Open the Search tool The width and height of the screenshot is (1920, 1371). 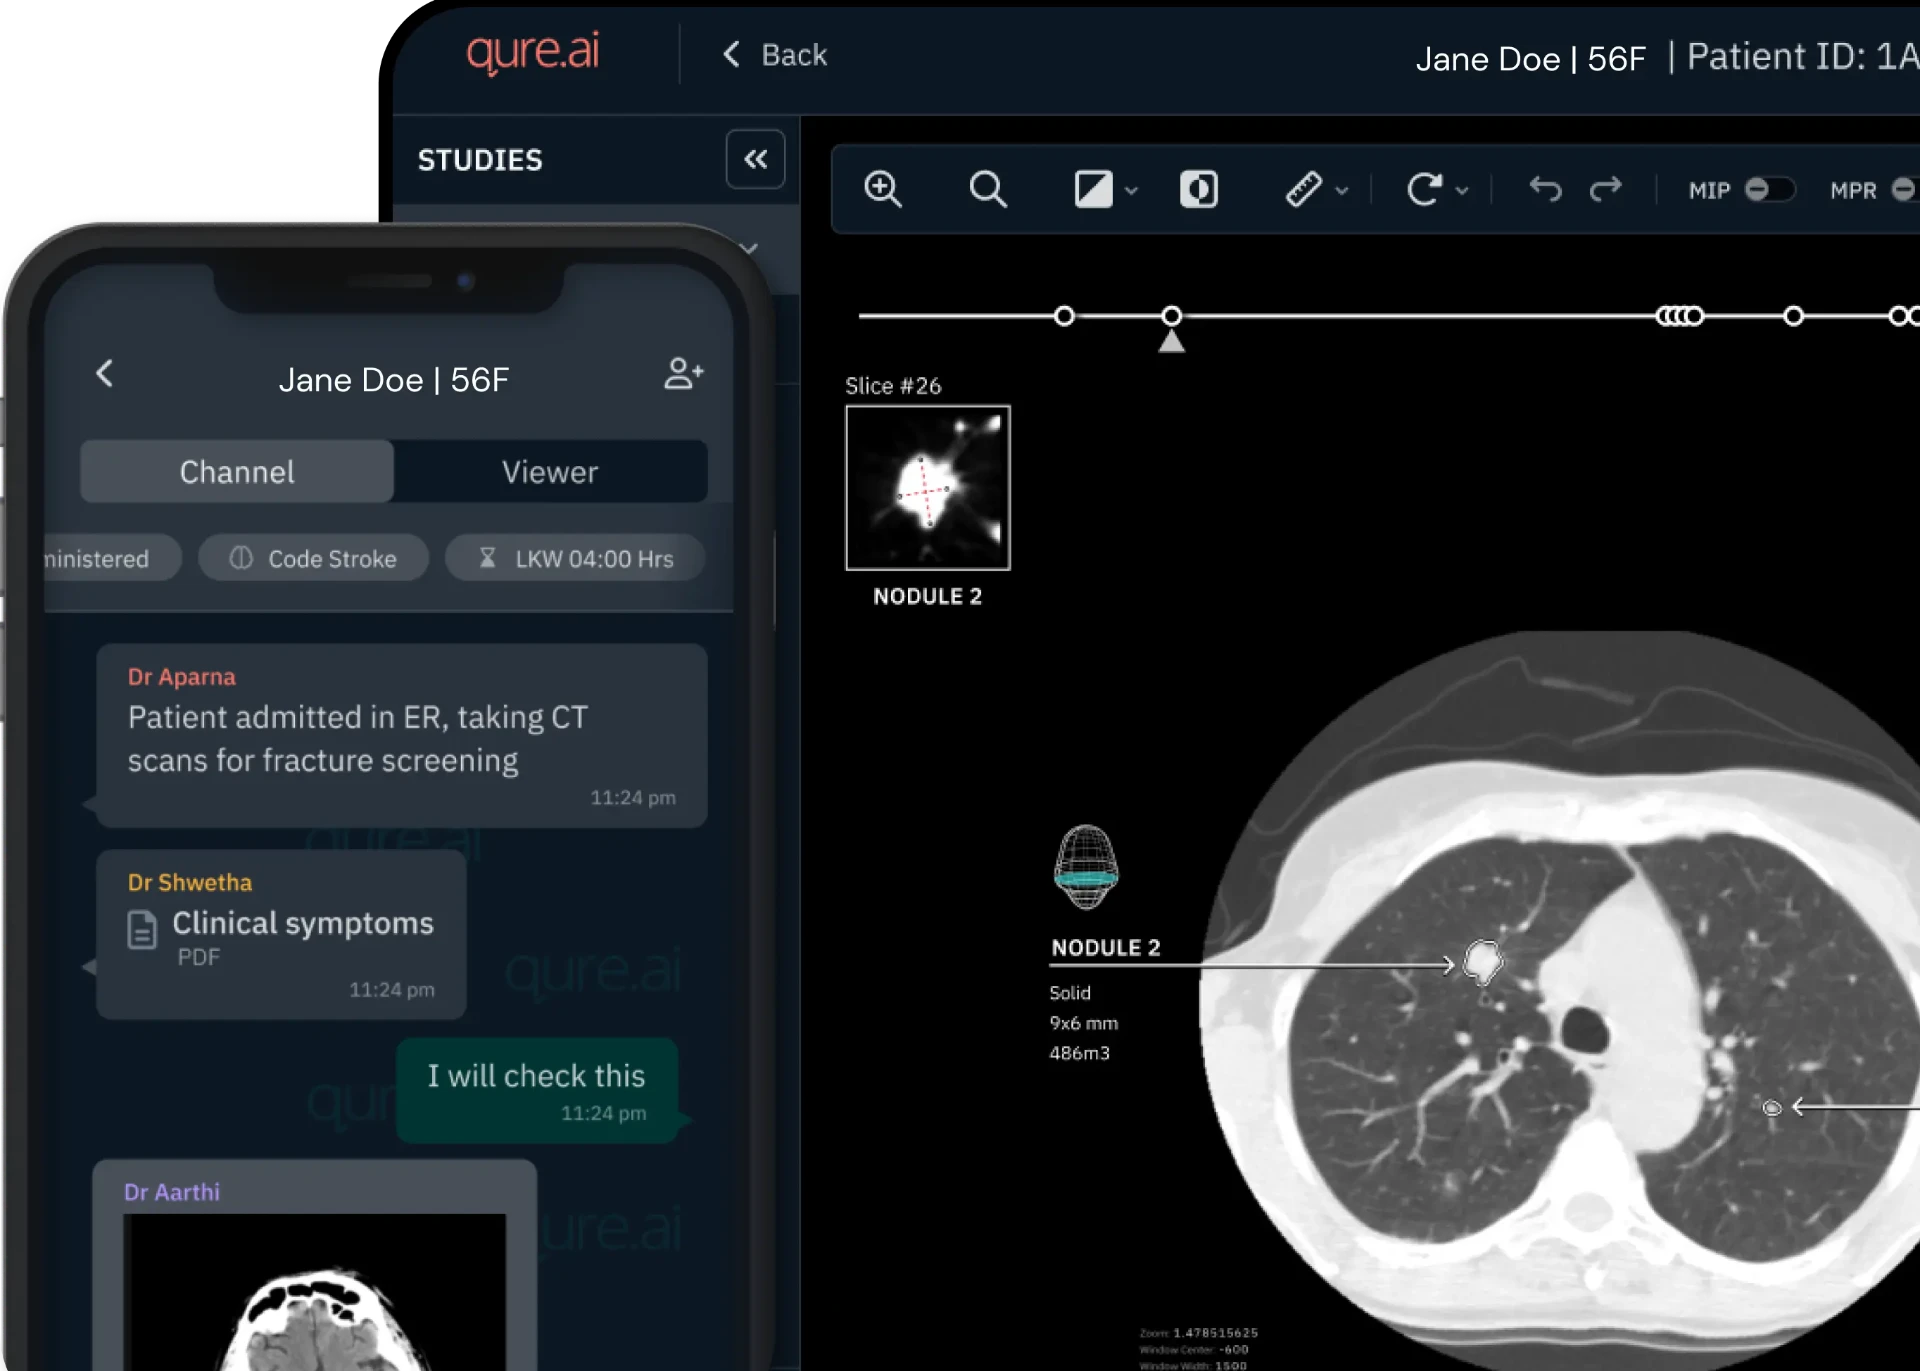[988, 189]
